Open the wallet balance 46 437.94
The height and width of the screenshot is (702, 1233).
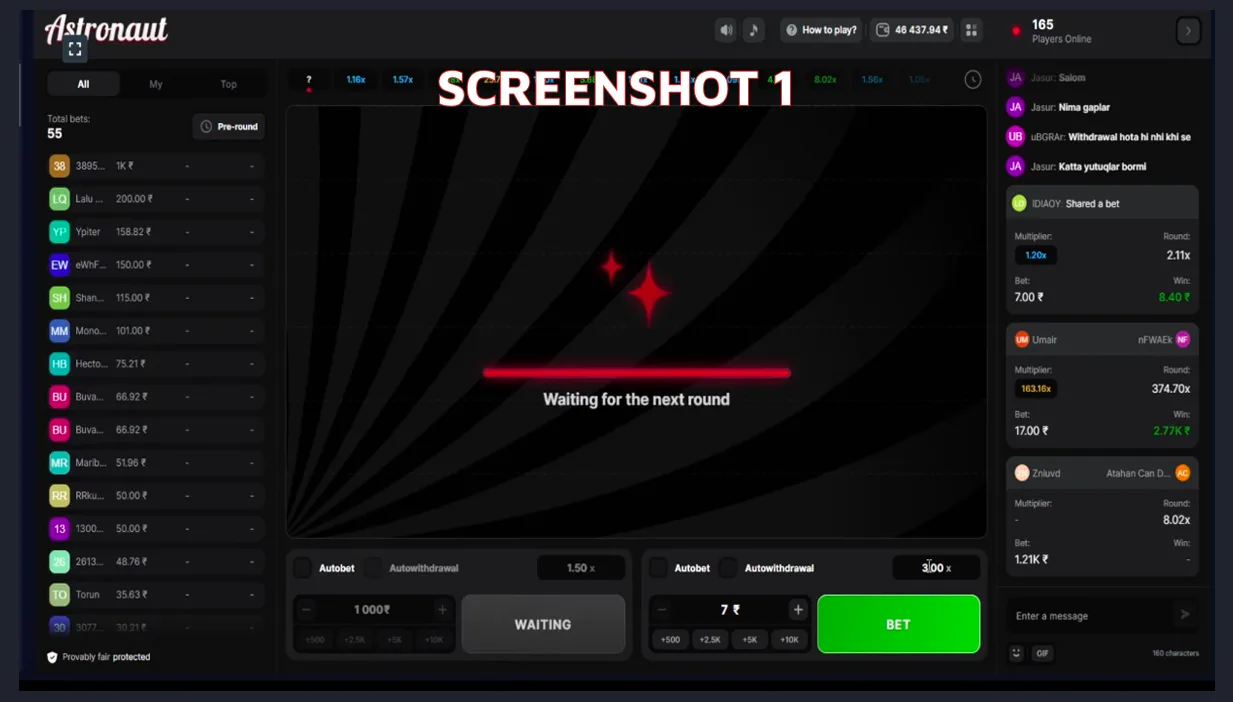point(911,30)
